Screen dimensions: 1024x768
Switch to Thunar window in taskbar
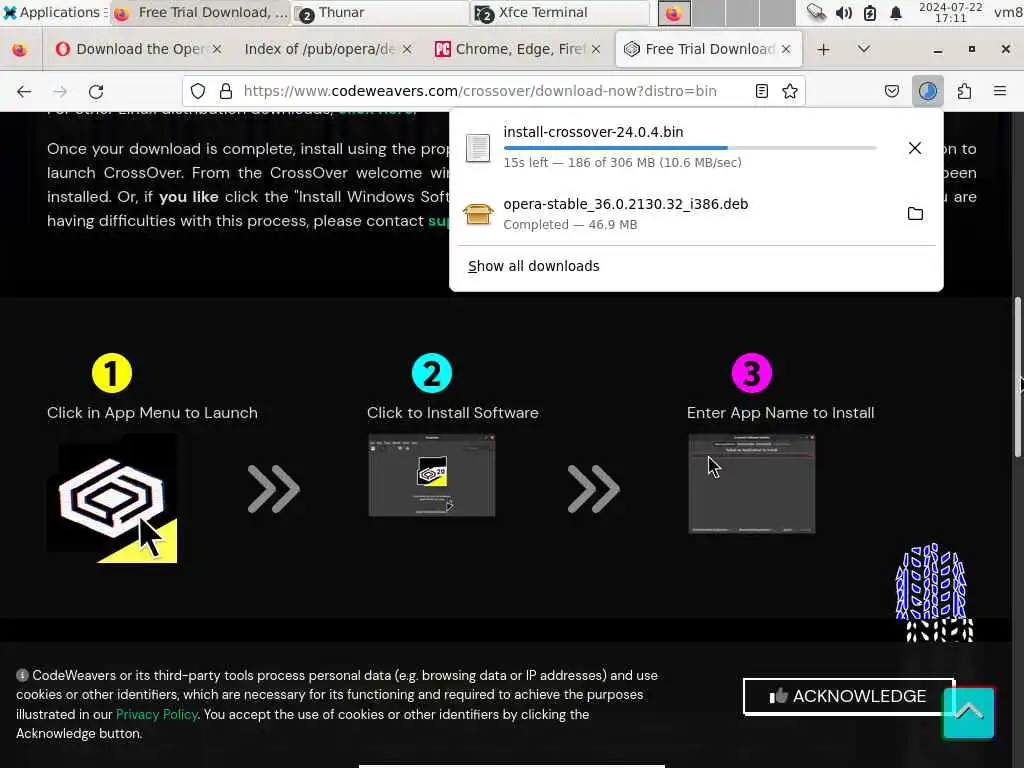click(379, 12)
